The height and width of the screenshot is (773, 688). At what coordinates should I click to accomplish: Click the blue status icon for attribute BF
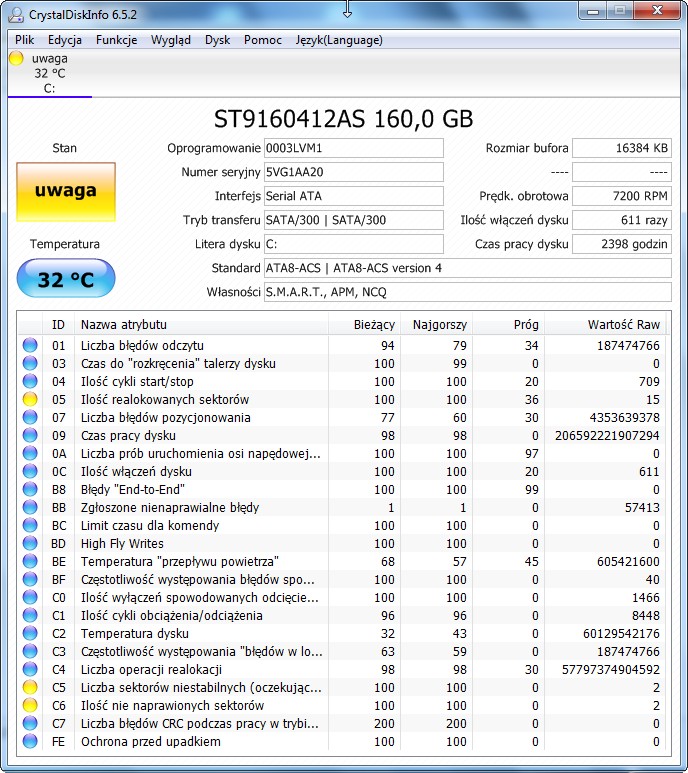(x=30, y=579)
